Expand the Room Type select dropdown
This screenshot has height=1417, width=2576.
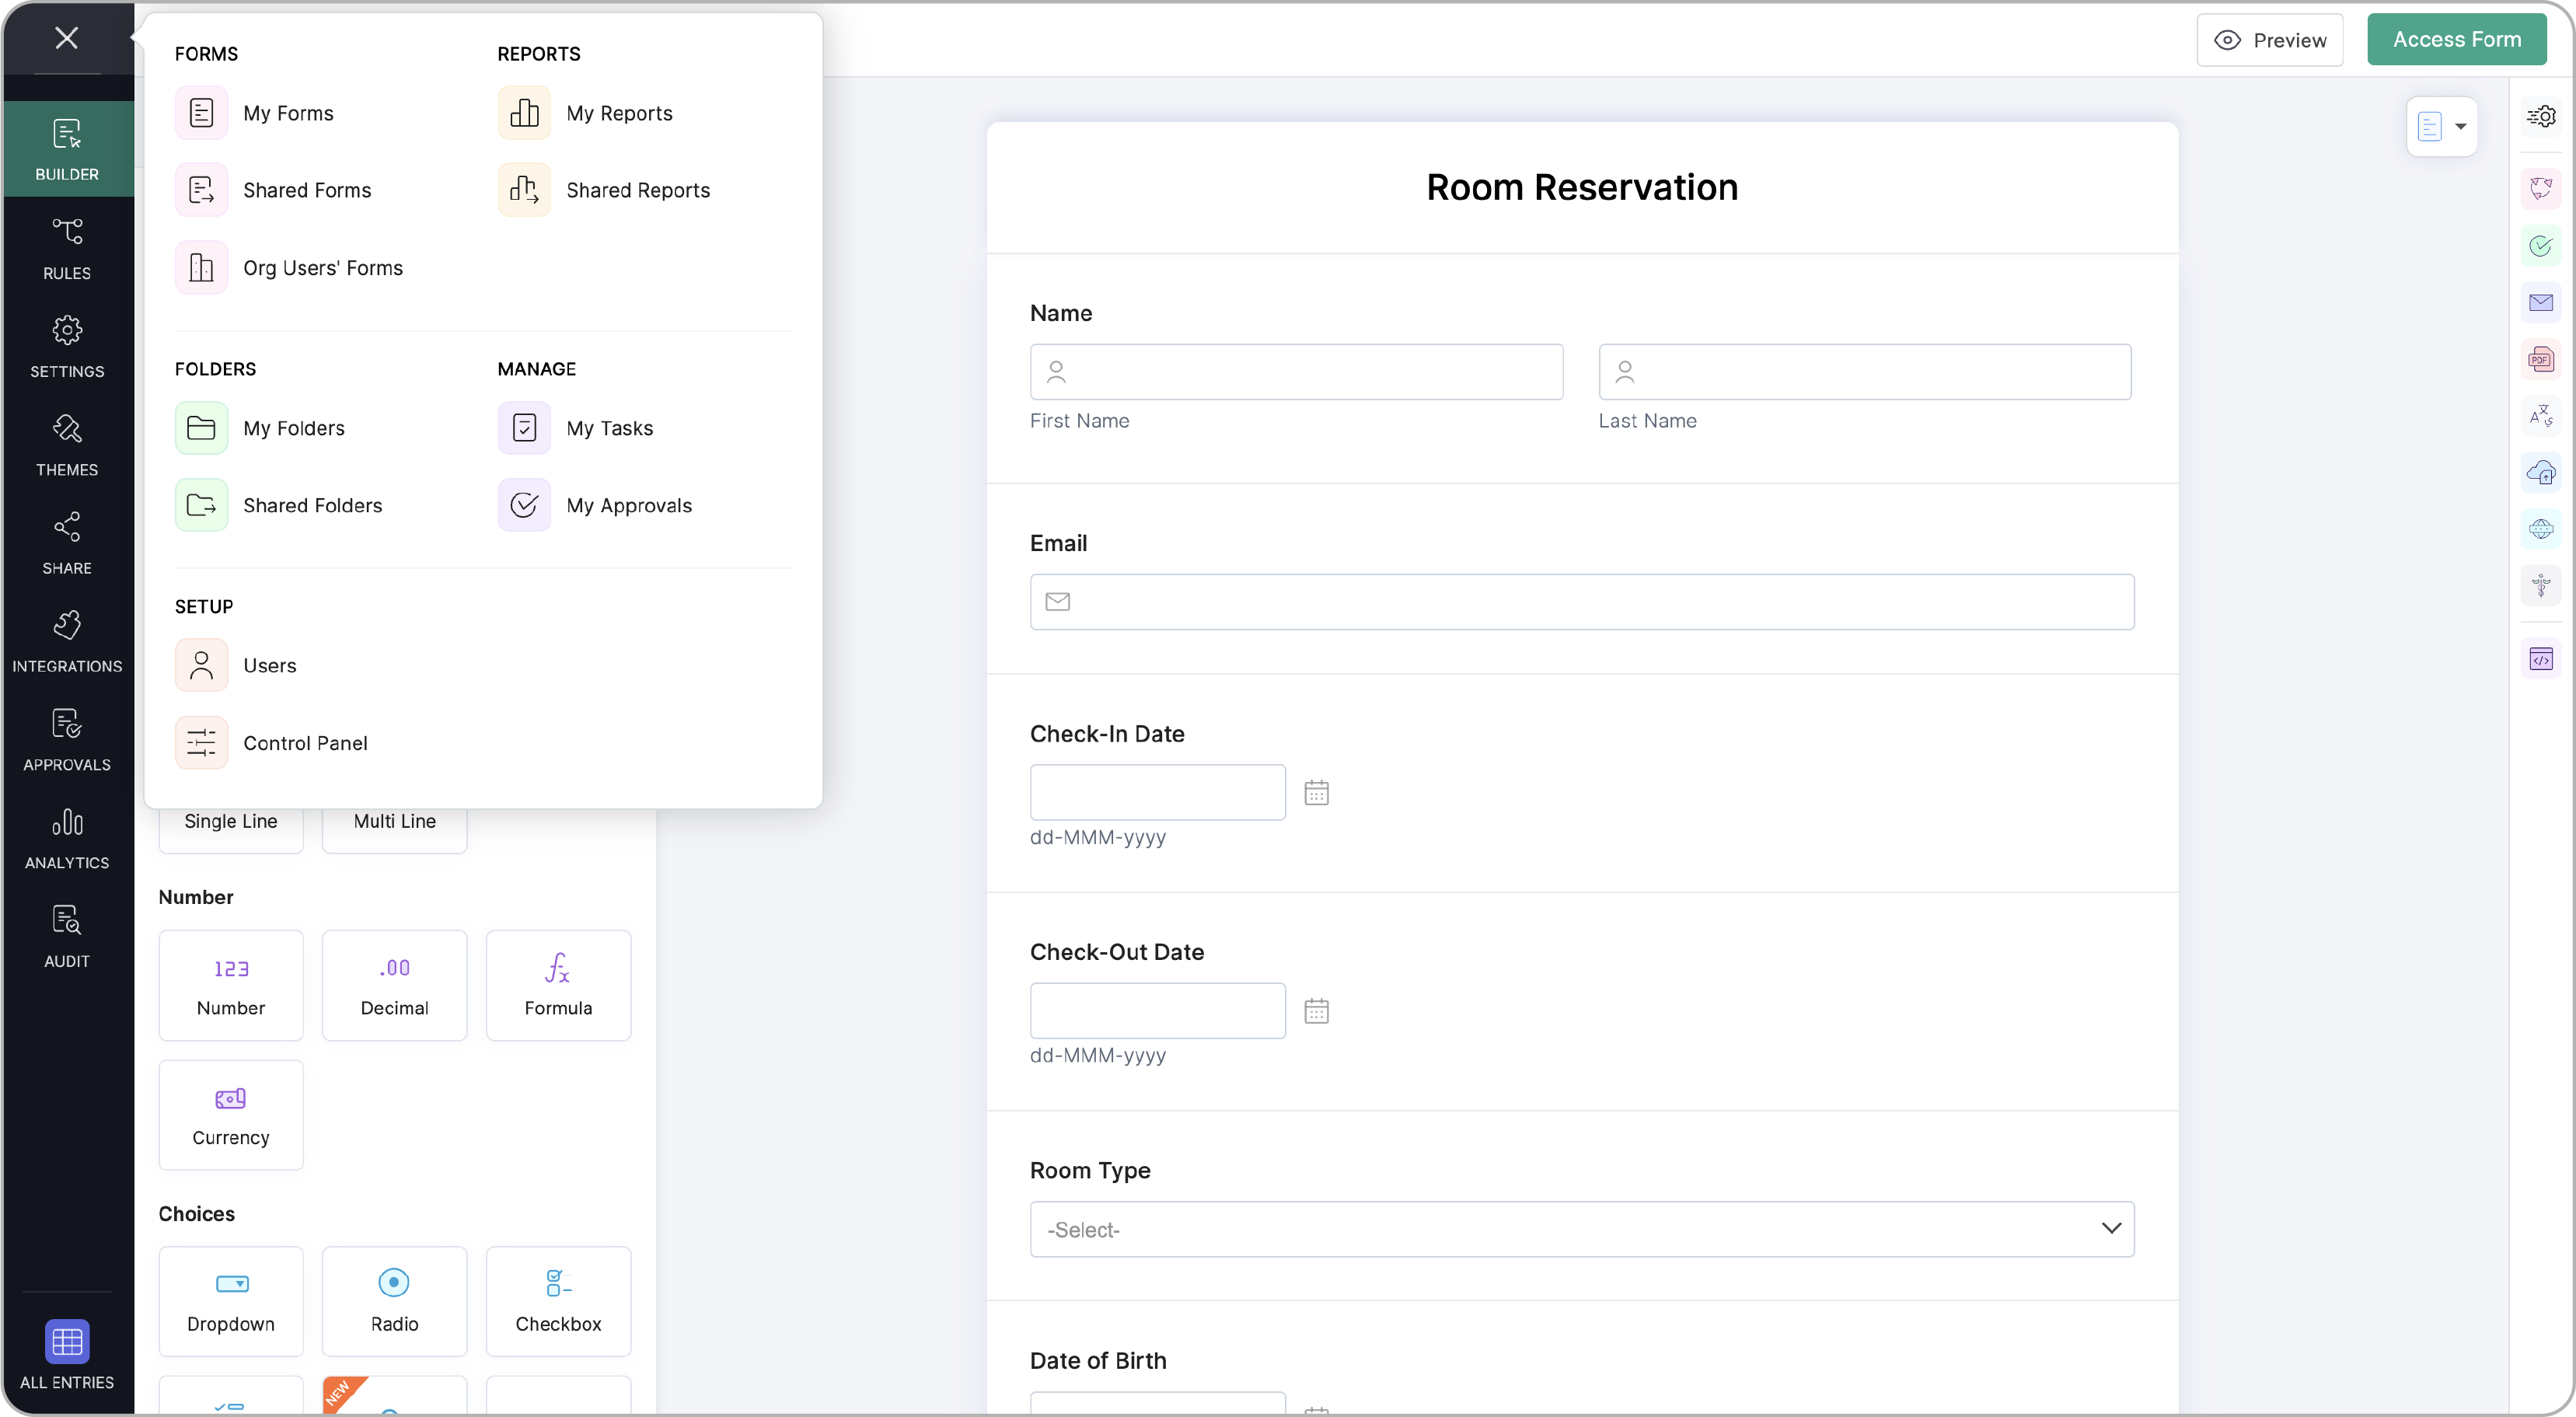coord(1581,1229)
